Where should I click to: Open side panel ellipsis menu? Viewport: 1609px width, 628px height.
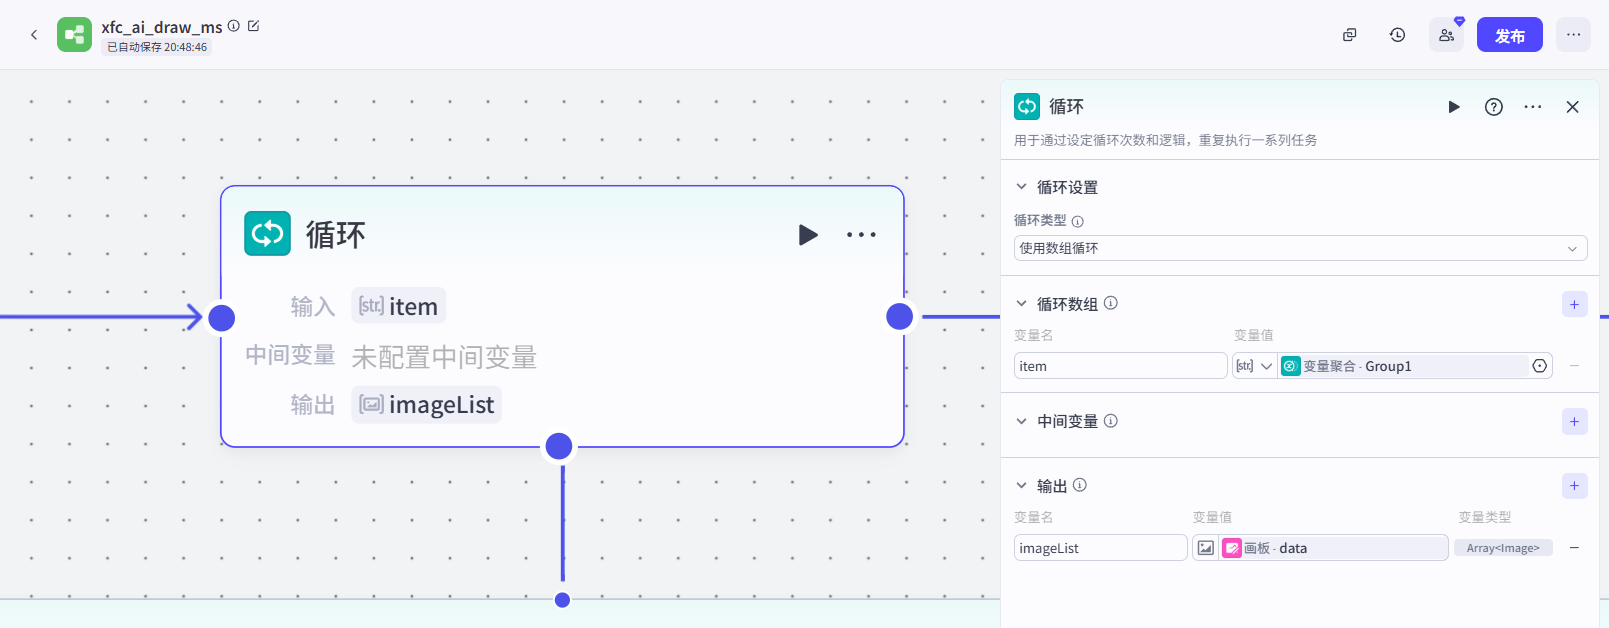click(1533, 107)
